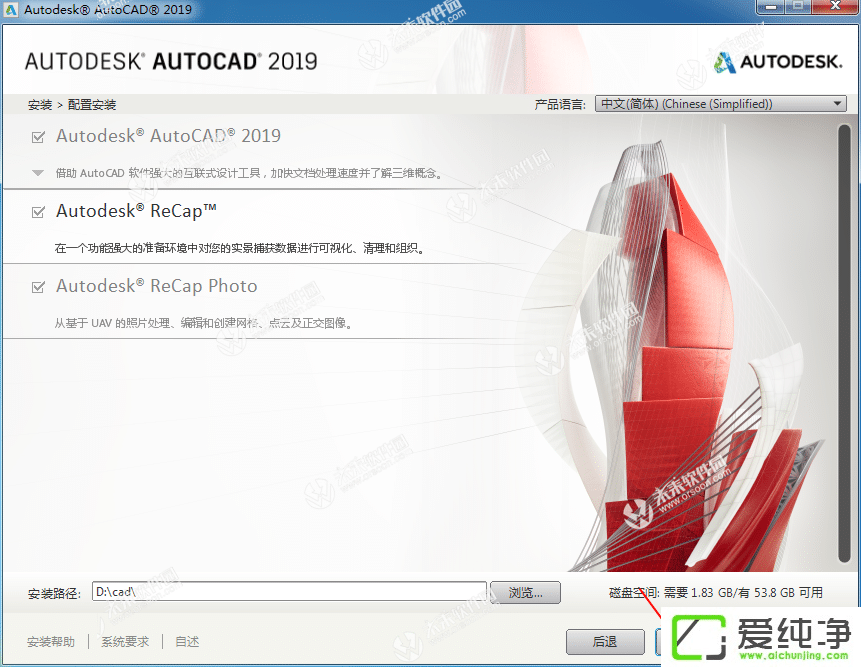The width and height of the screenshot is (861, 667).
Task: Click the AUTODESK AUTOCAD 2019 header logo
Action: click(x=172, y=60)
